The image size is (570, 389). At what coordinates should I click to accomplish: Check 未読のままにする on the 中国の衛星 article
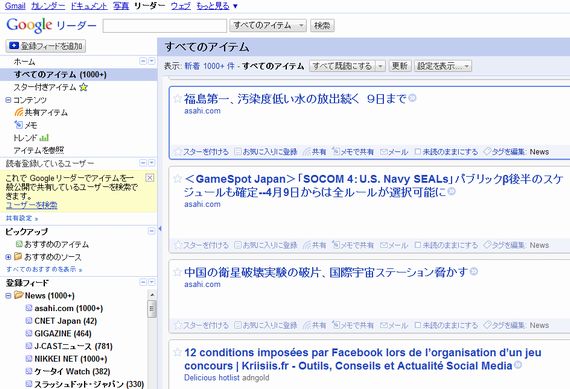click(418, 325)
